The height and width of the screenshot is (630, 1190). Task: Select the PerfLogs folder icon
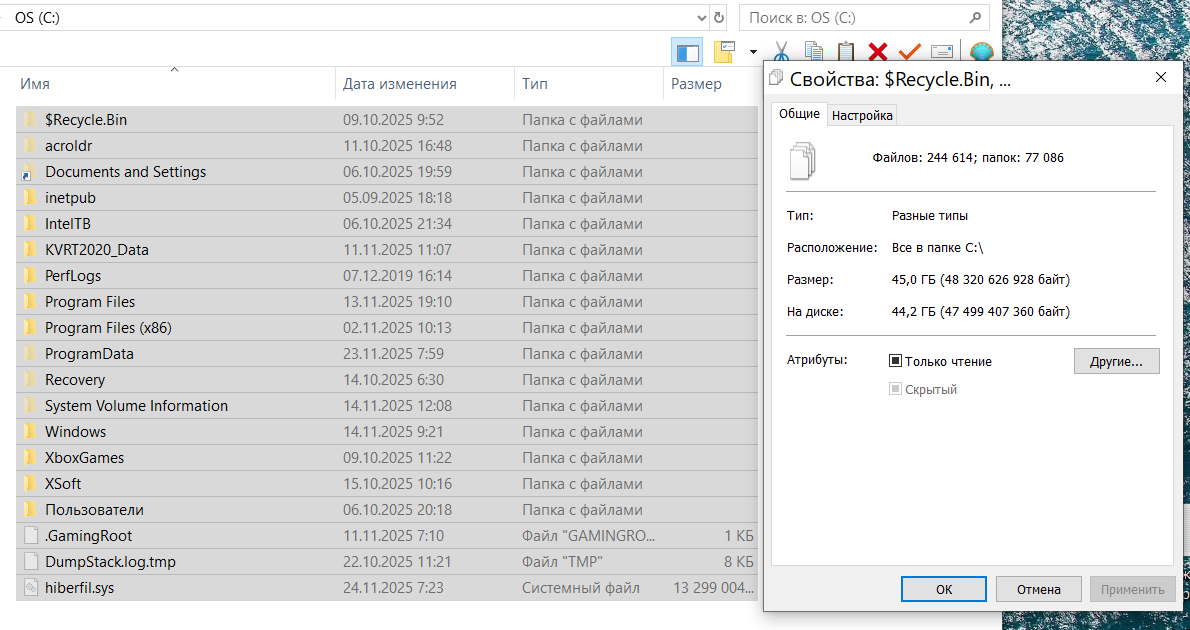pyautogui.click(x=30, y=276)
